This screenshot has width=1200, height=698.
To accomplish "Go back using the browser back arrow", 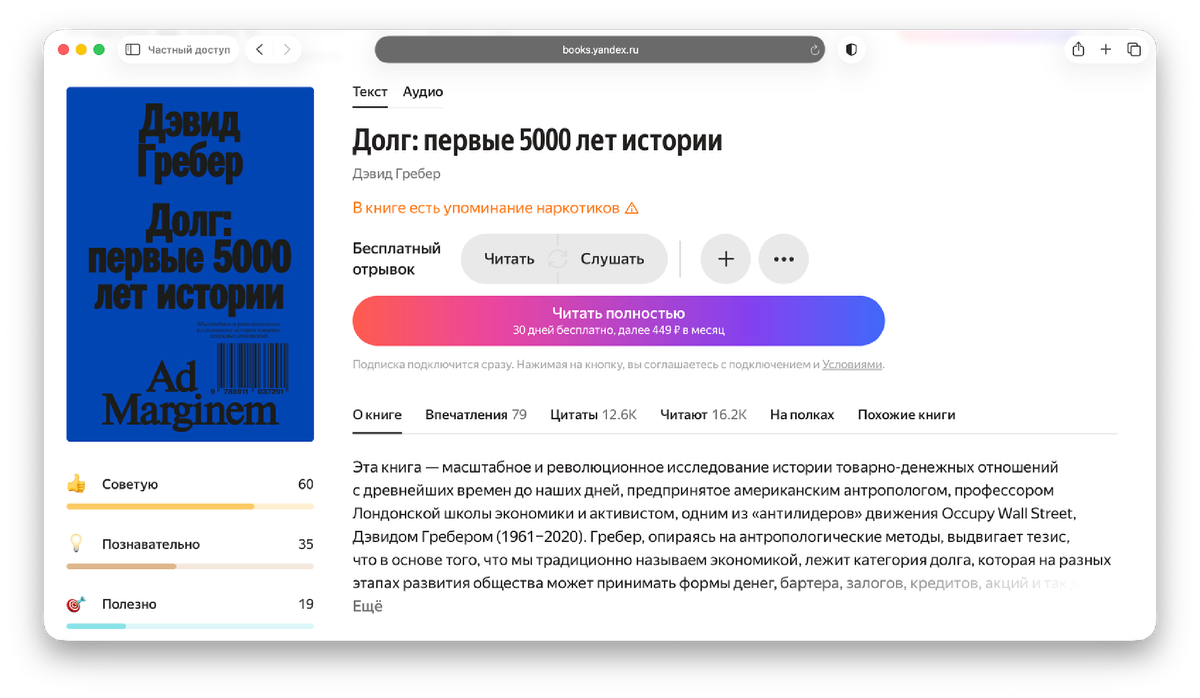I will point(260,49).
